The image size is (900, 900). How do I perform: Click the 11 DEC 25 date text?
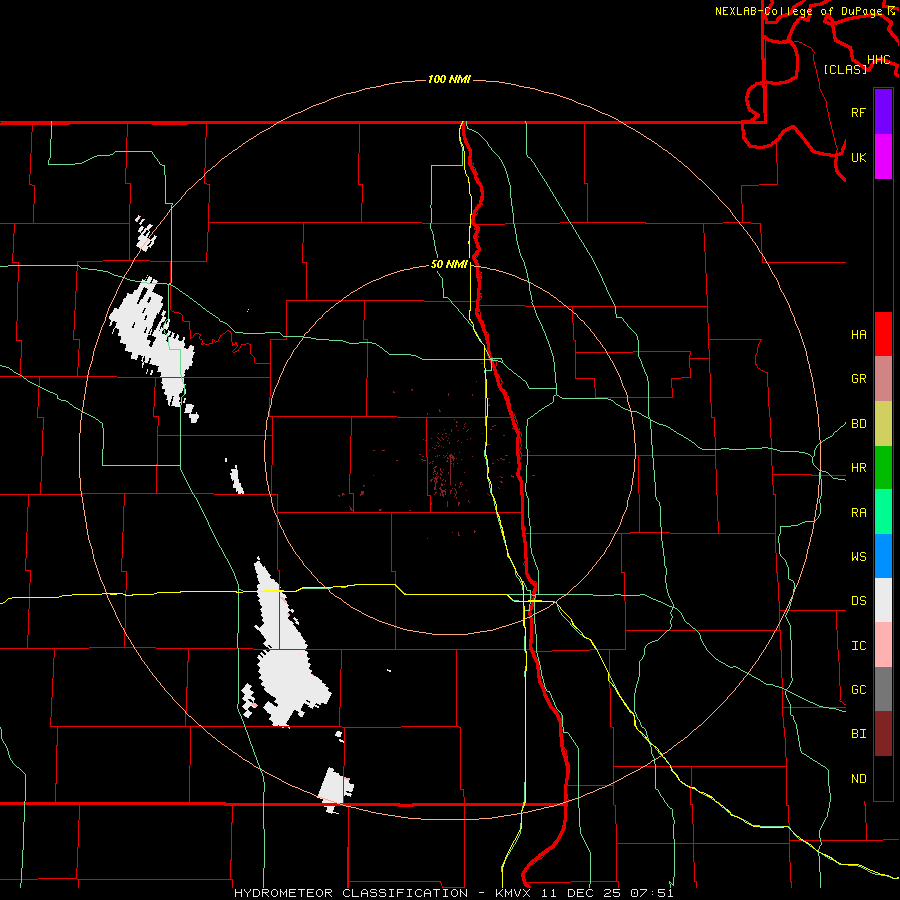pyautogui.click(x=581, y=893)
